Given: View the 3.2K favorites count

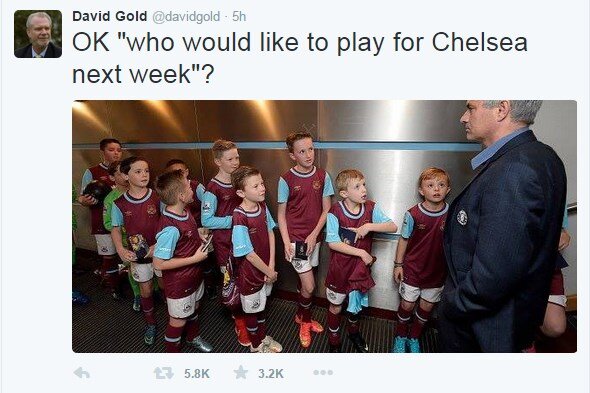Looking at the screenshot, I should tap(271, 373).
